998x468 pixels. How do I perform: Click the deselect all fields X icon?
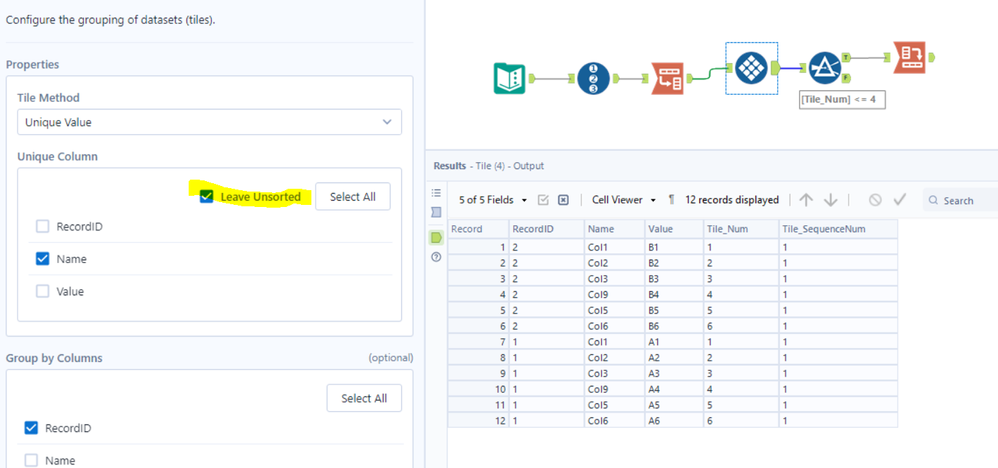(563, 200)
